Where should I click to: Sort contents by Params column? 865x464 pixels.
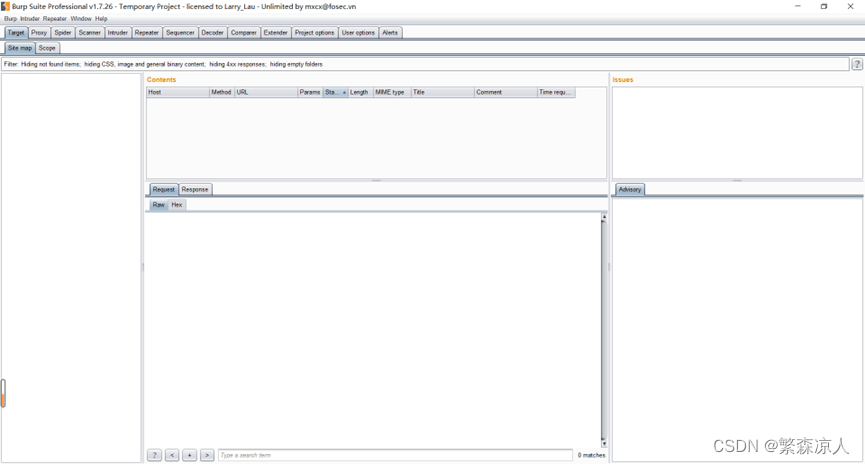click(x=310, y=92)
